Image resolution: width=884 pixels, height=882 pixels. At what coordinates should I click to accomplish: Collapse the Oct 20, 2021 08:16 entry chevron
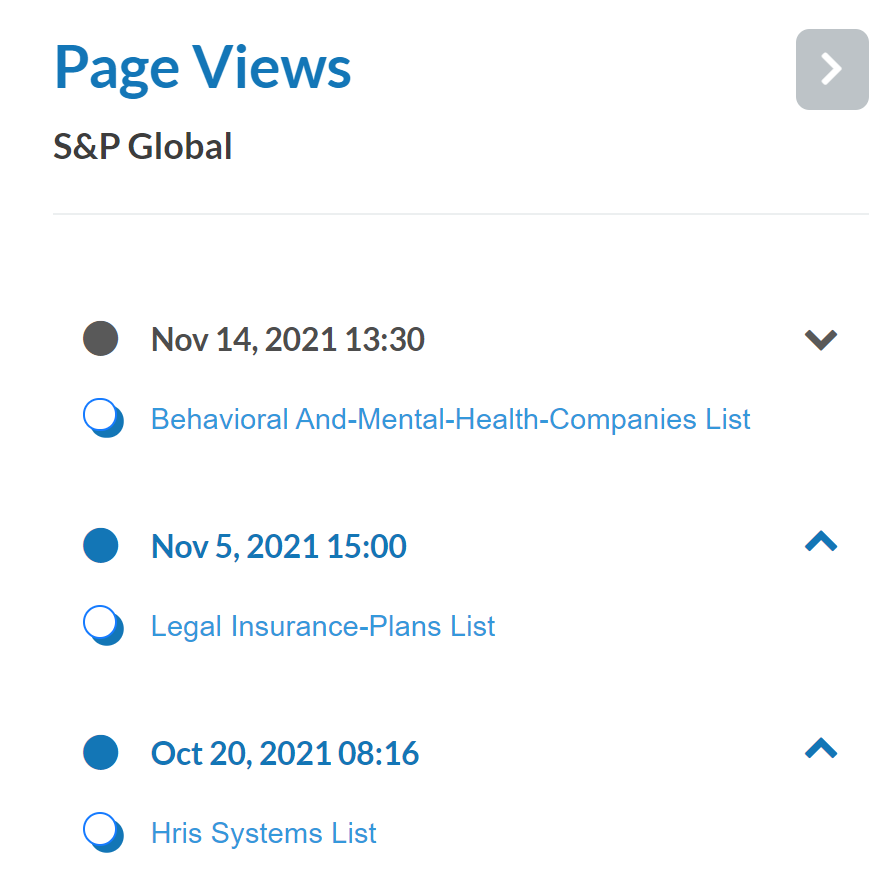(820, 749)
